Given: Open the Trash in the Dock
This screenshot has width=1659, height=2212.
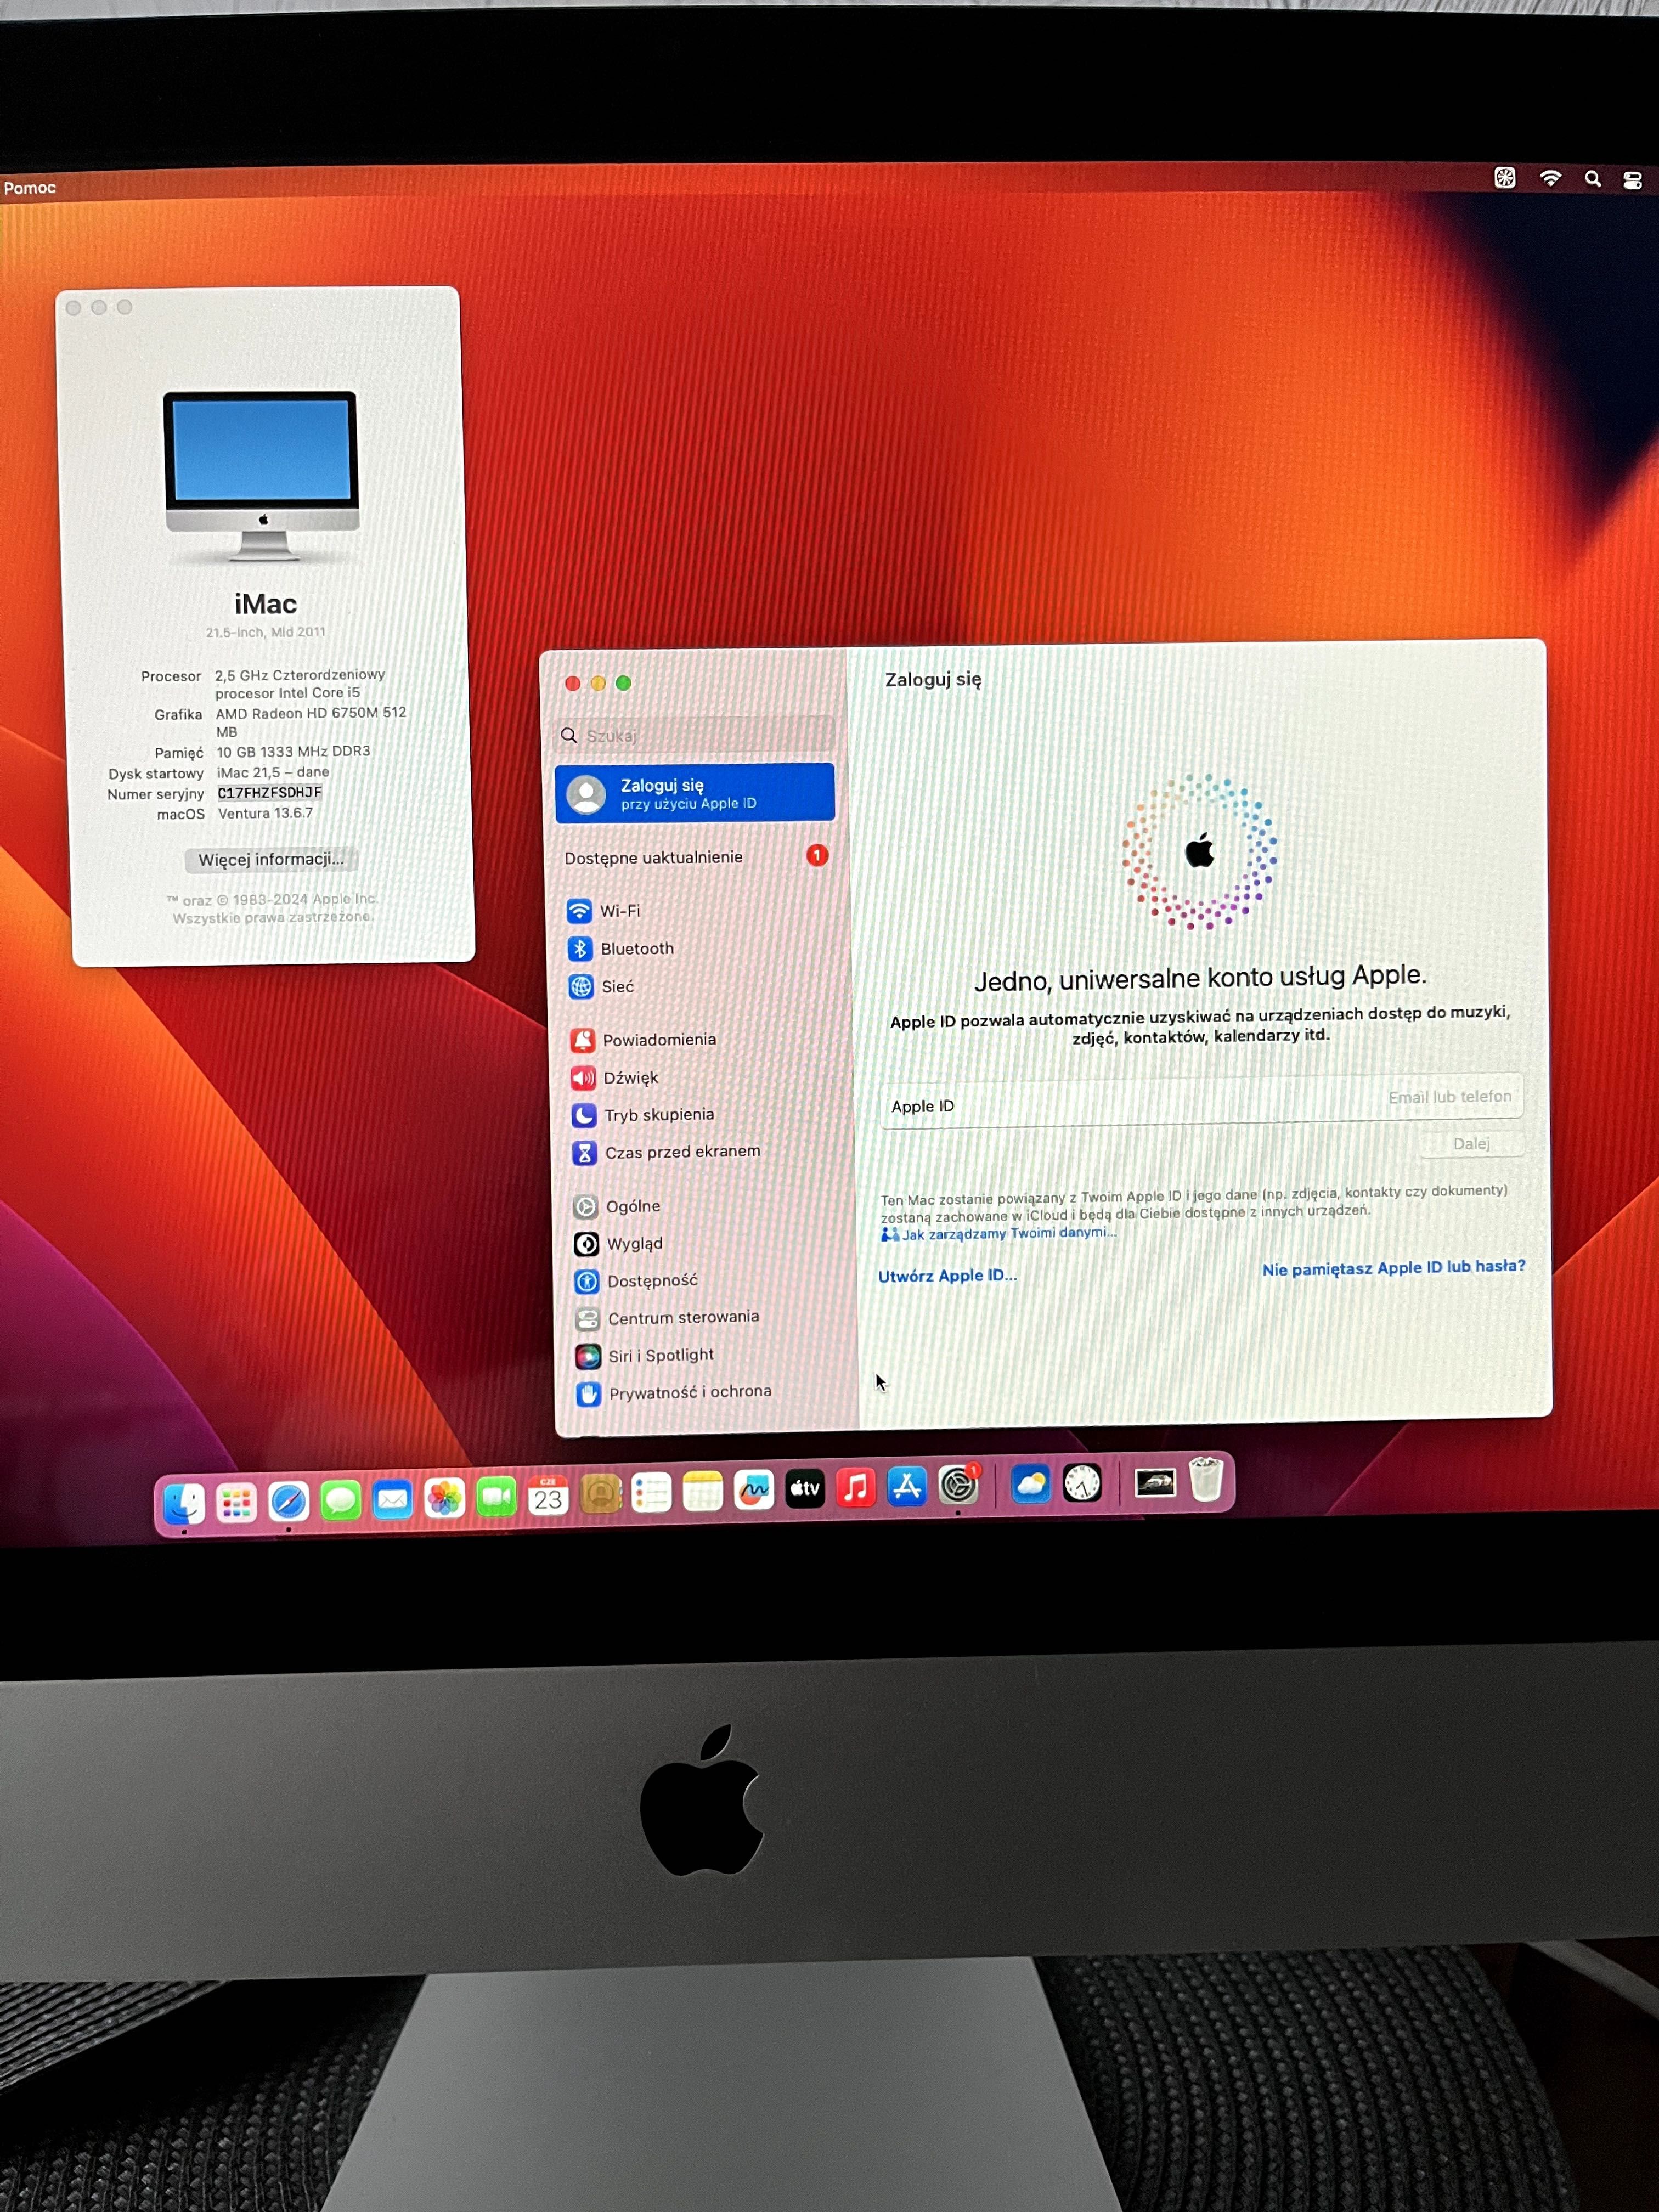Looking at the screenshot, I should 1206,1479.
